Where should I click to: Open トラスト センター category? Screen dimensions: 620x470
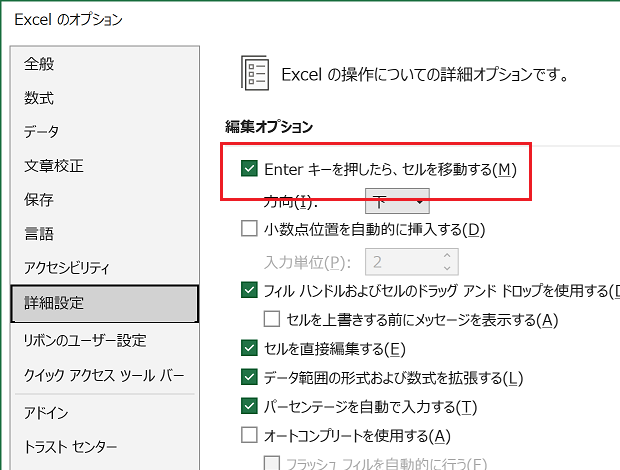tap(104, 447)
